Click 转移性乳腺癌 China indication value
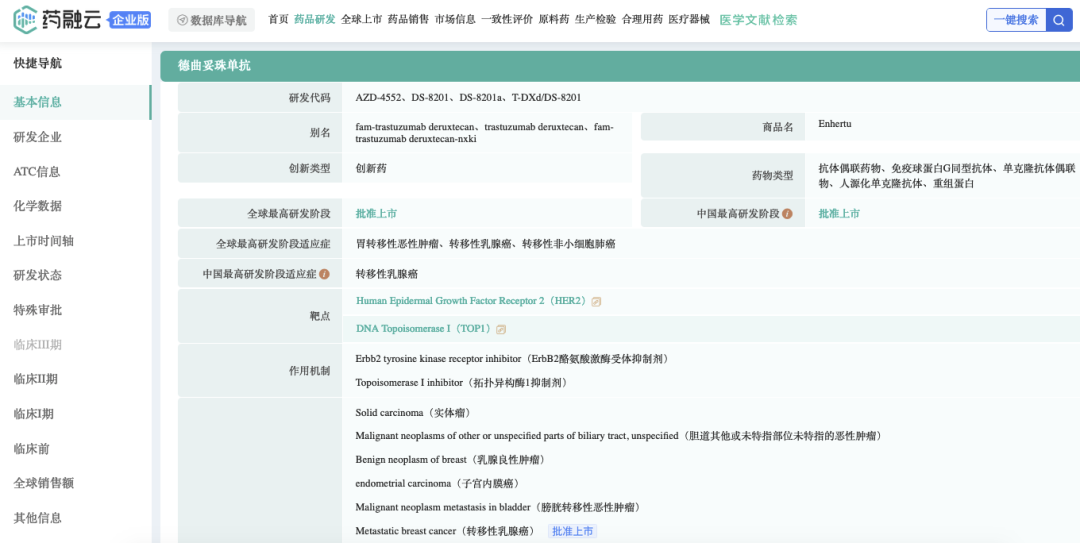This screenshot has width=1080, height=543. click(386, 274)
